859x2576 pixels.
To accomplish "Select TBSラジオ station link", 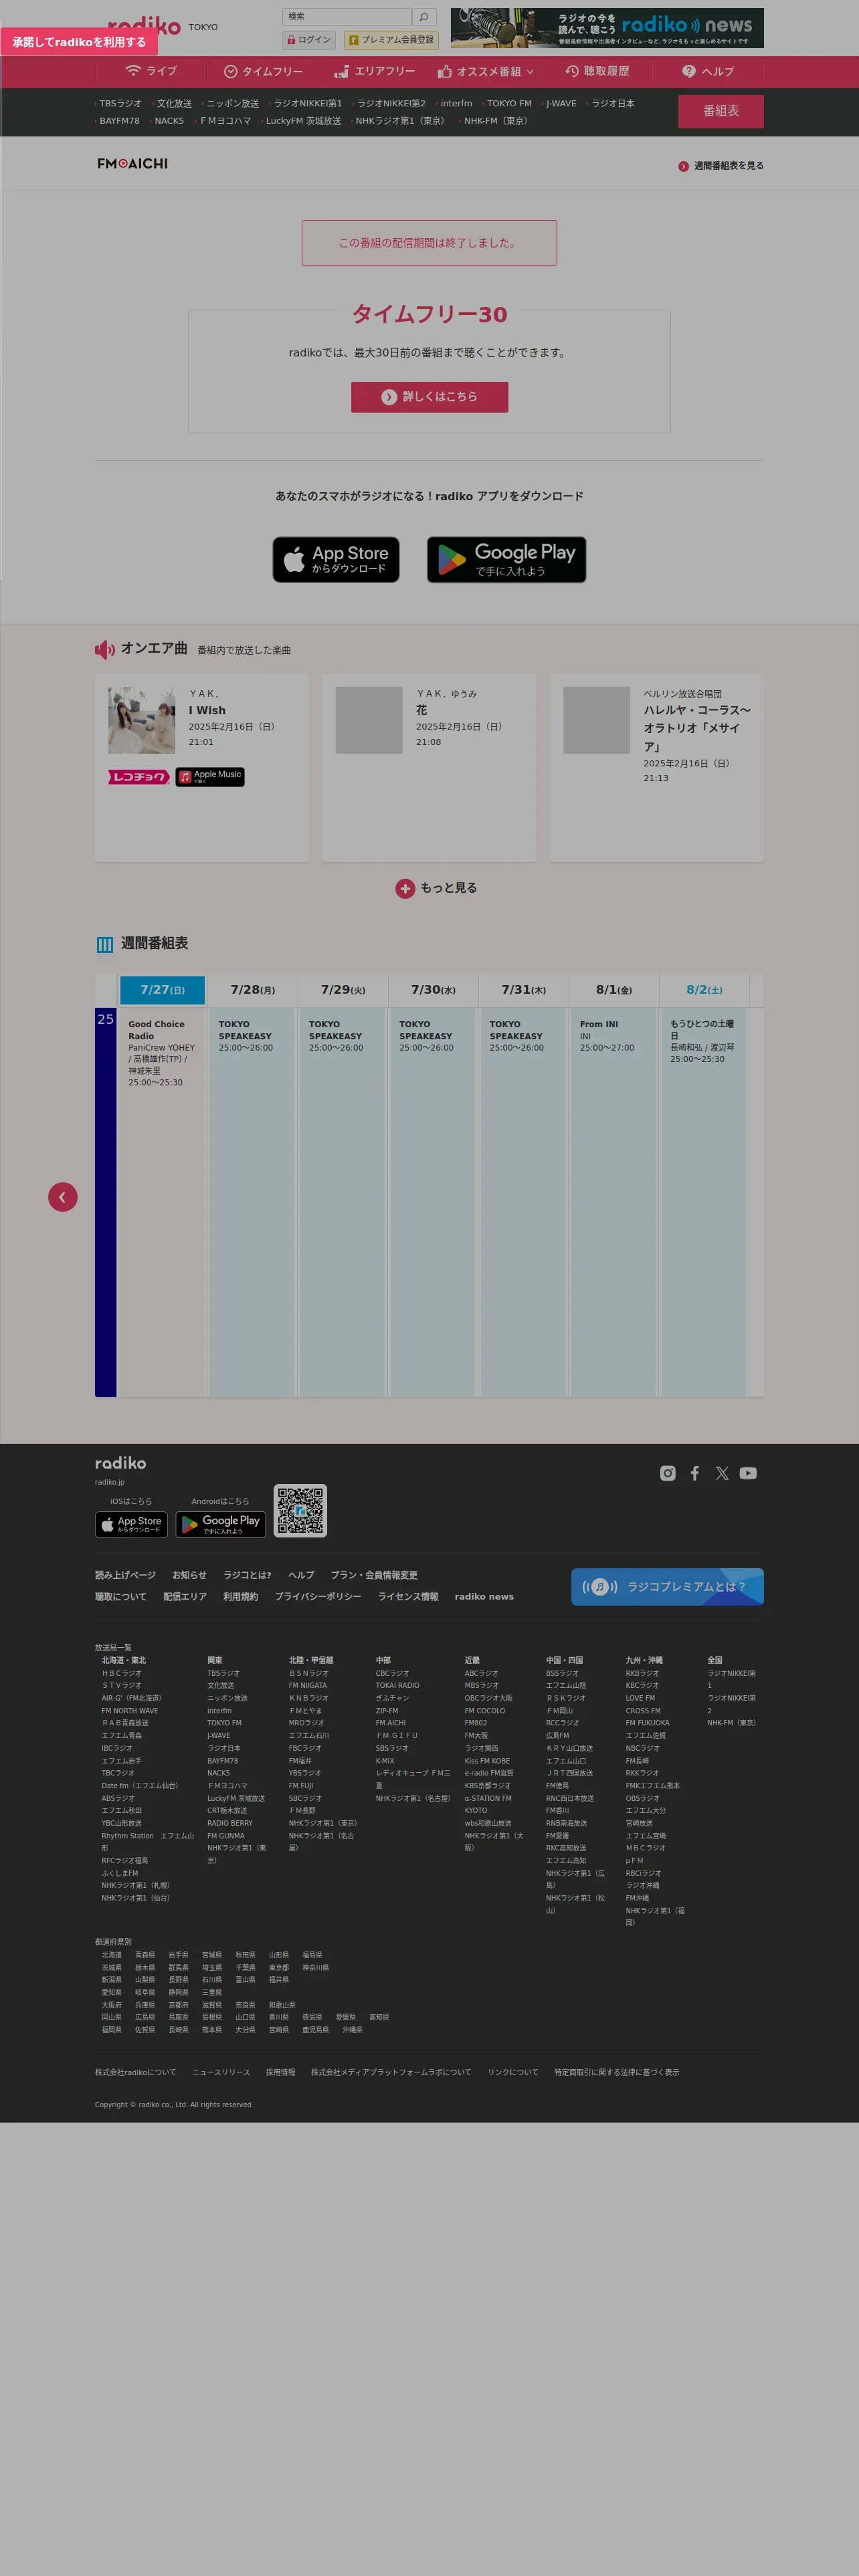I will tap(120, 104).
